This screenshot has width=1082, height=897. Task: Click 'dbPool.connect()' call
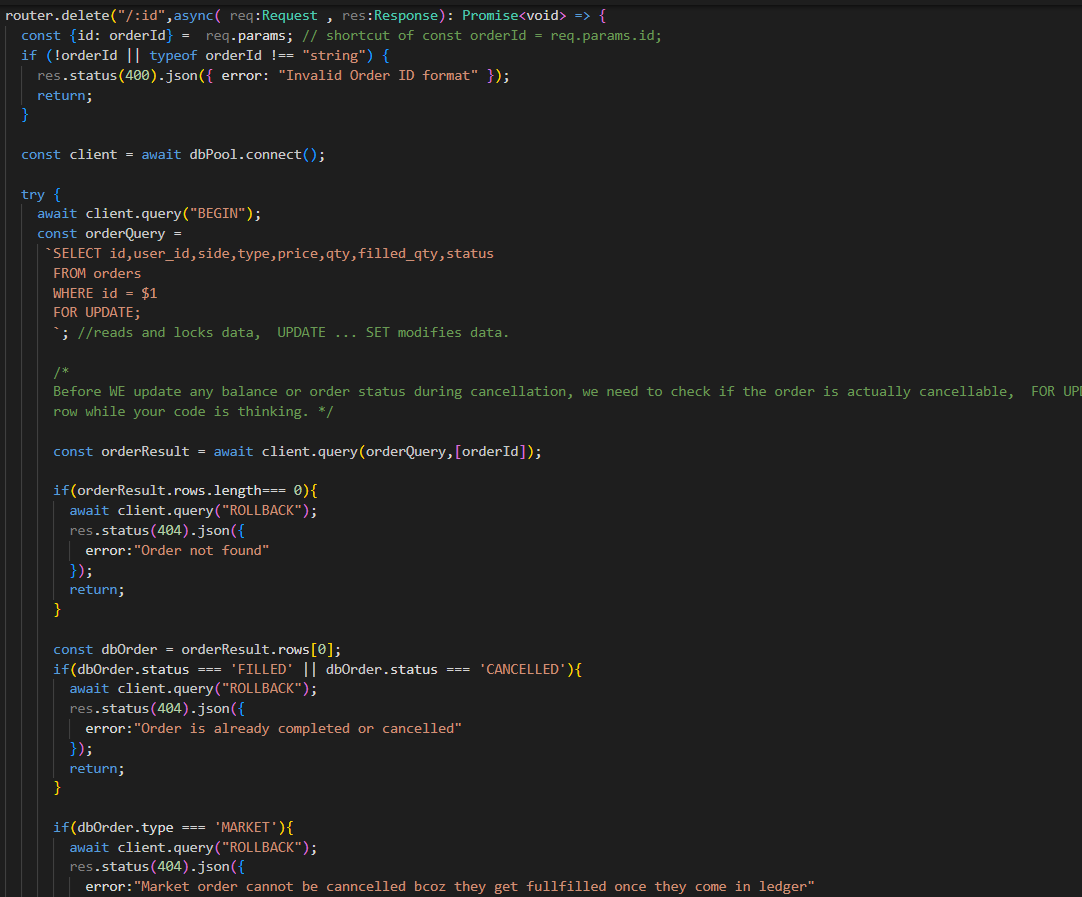pos(257,155)
